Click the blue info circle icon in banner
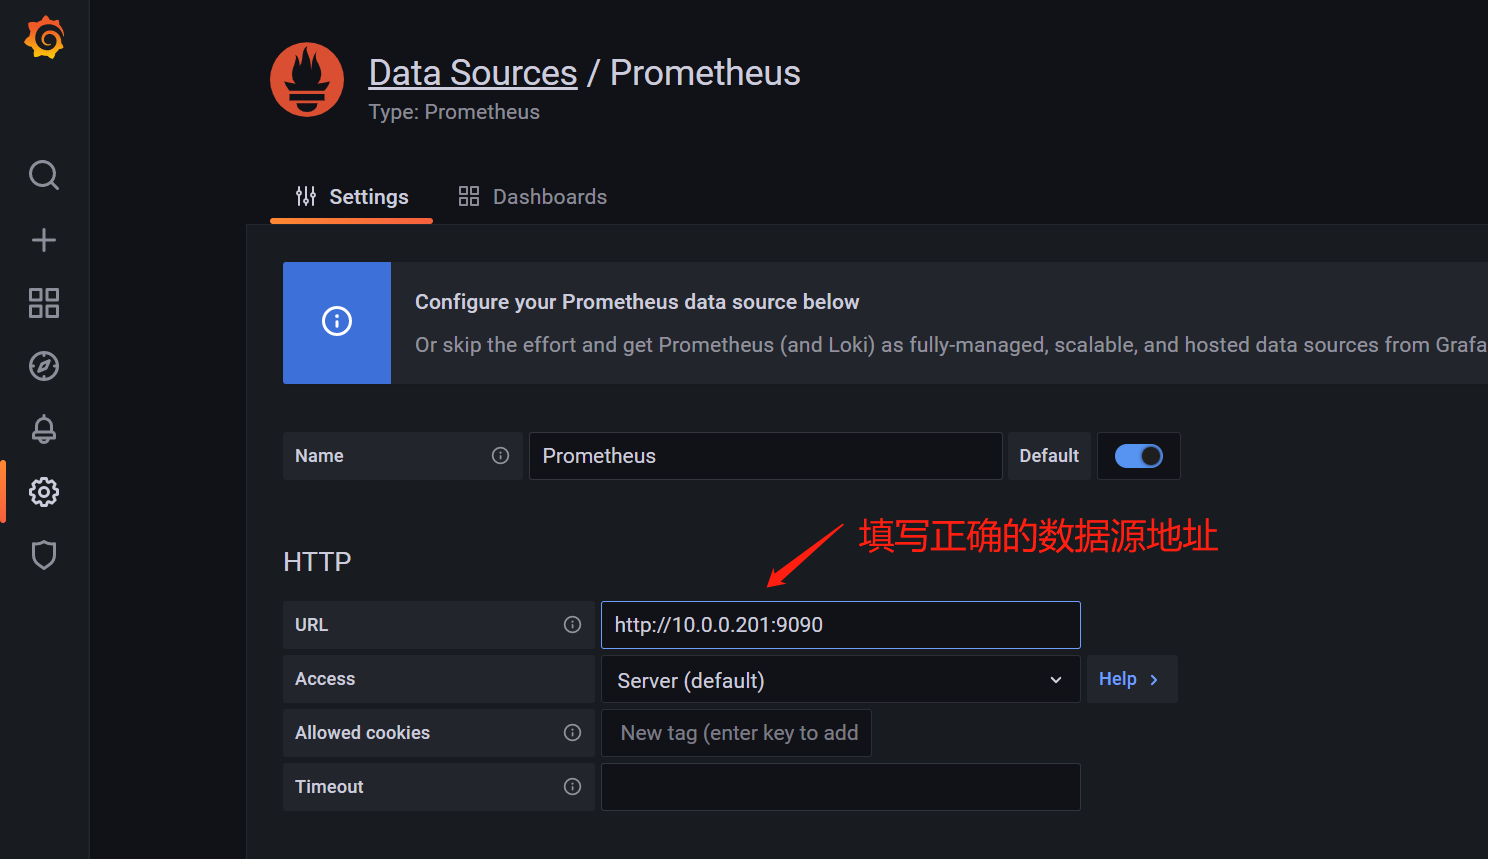The height and width of the screenshot is (859, 1488). [337, 321]
